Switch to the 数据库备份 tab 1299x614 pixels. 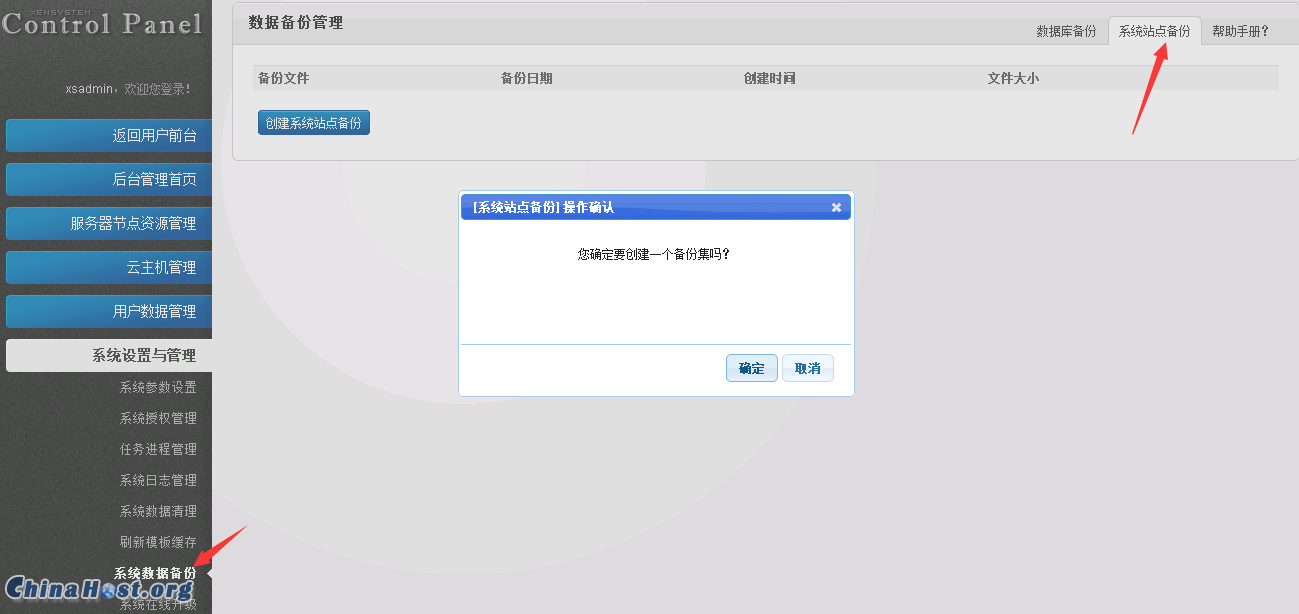[x=1066, y=31]
